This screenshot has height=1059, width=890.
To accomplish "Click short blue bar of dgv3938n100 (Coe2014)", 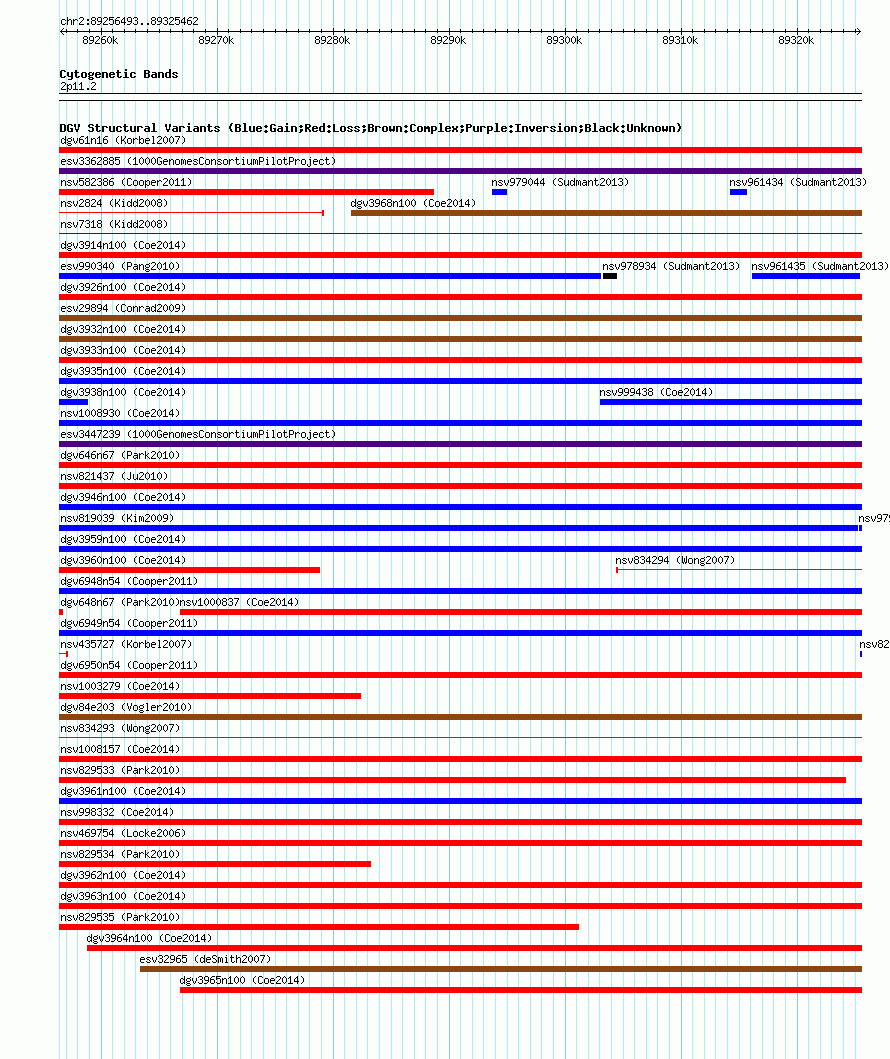I will point(74,402).
